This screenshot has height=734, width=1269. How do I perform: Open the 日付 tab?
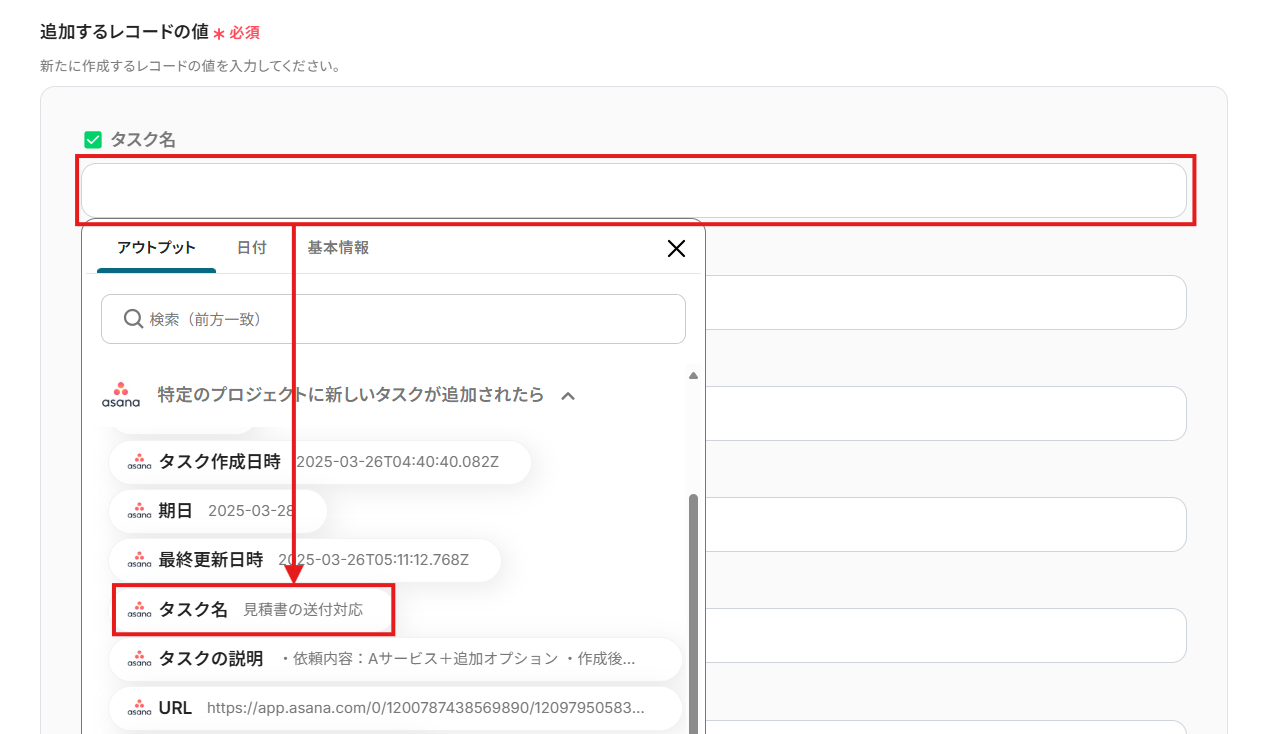pyautogui.click(x=252, y=248)
